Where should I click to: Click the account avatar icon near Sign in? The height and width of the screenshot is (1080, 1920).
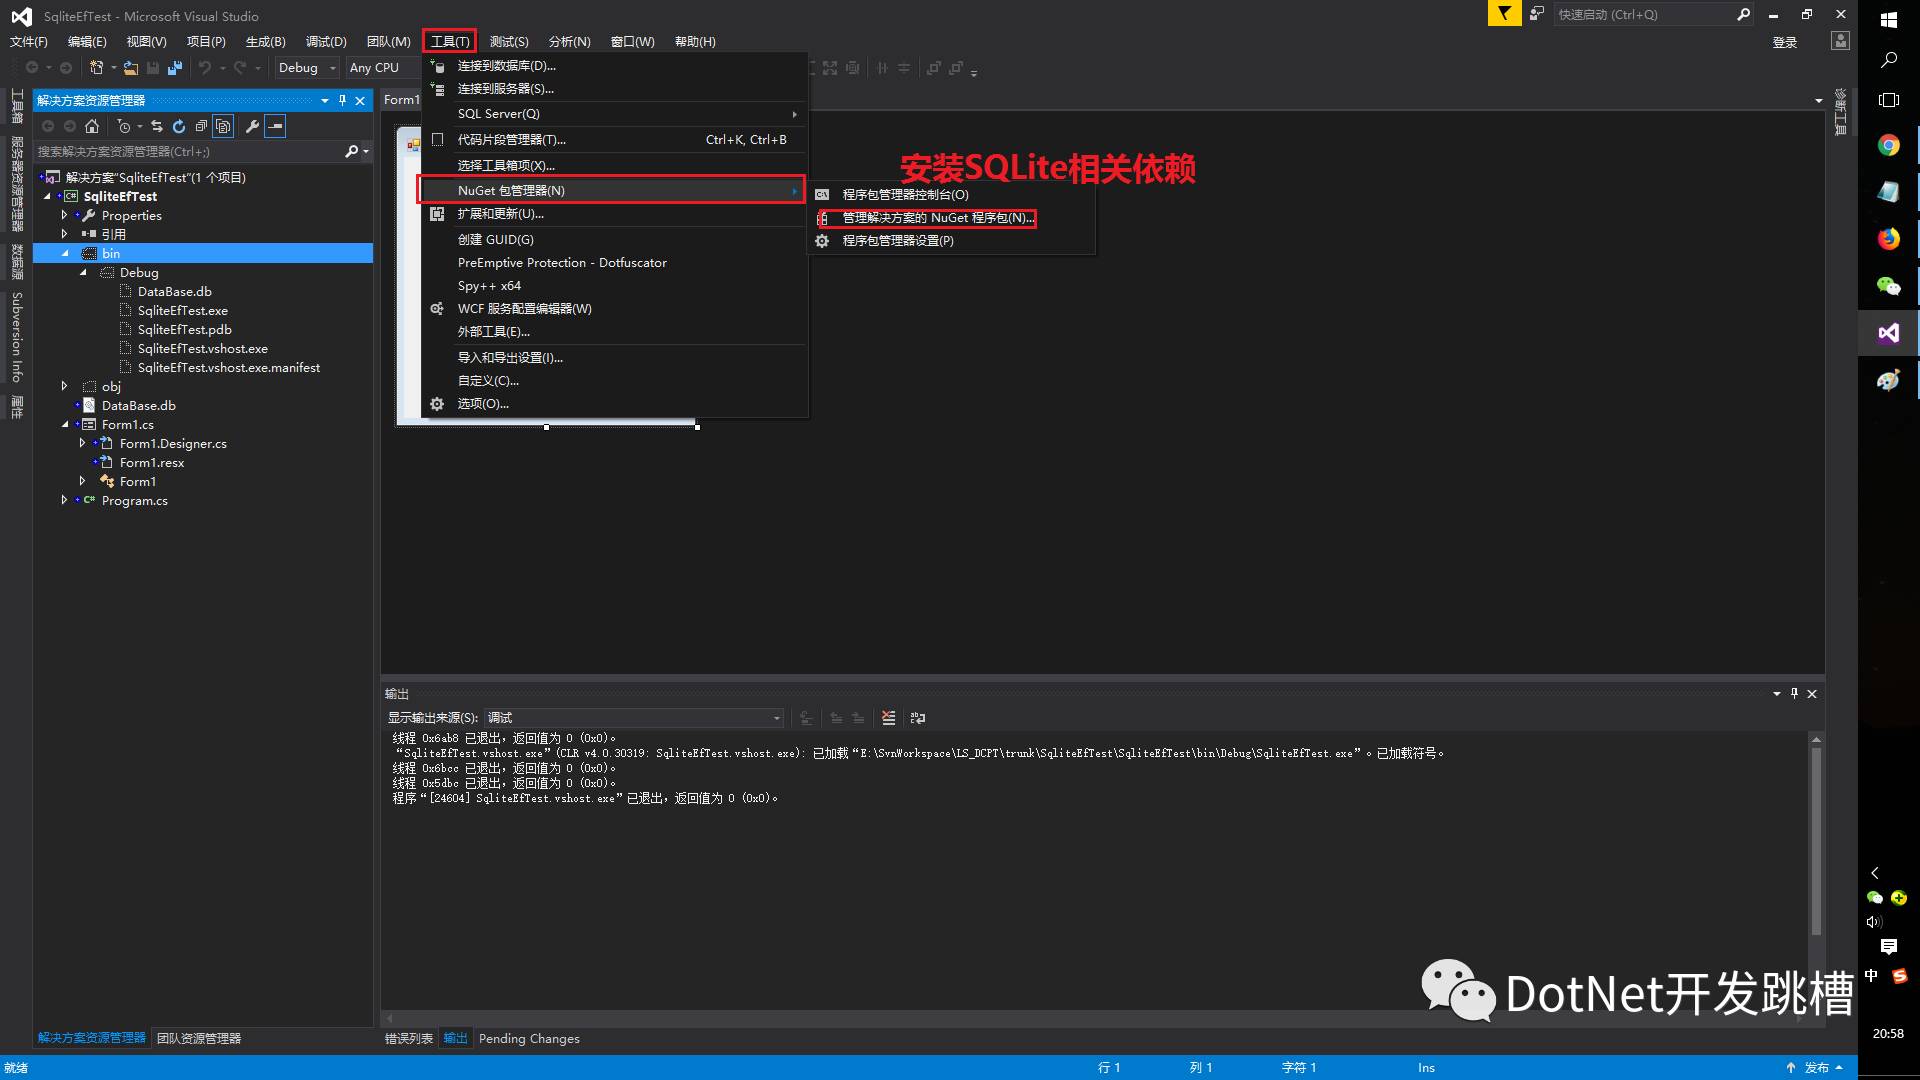(1840, 41)
